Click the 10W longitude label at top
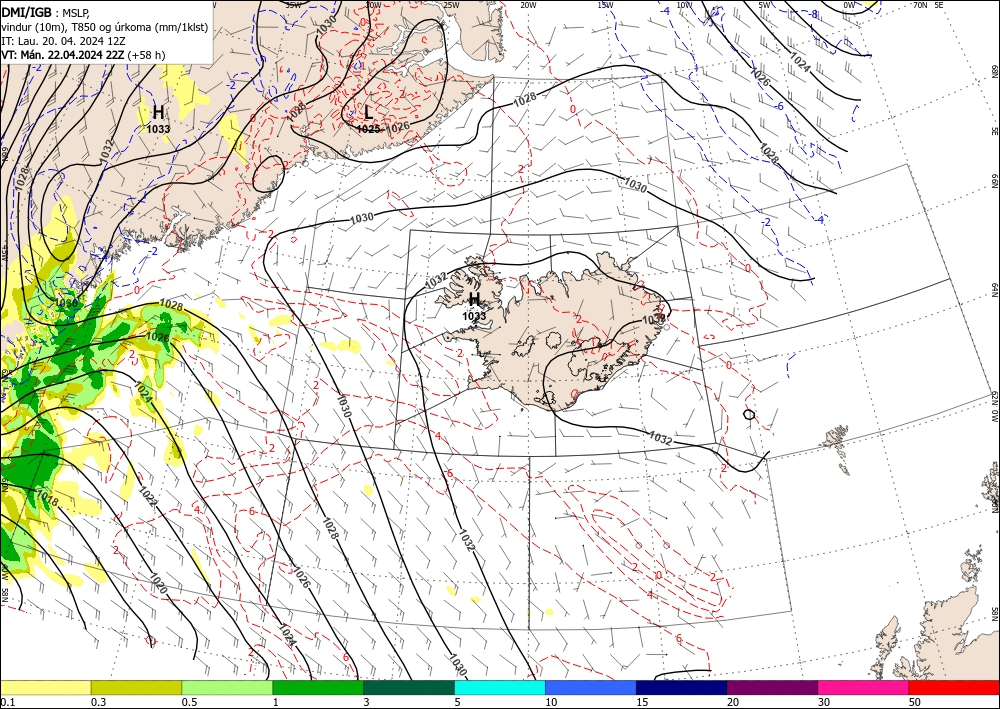The height and width of the screenshot is (709, 1000). 684,5
